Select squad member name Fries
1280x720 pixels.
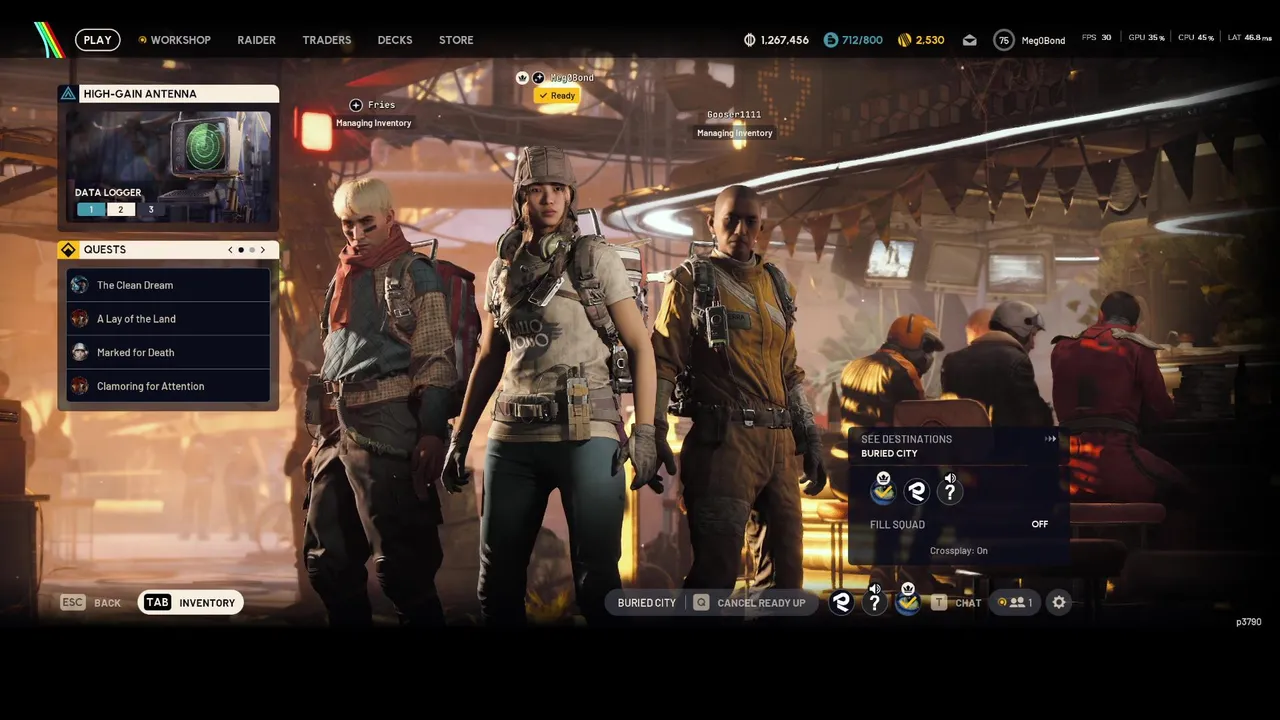(382, 105)
